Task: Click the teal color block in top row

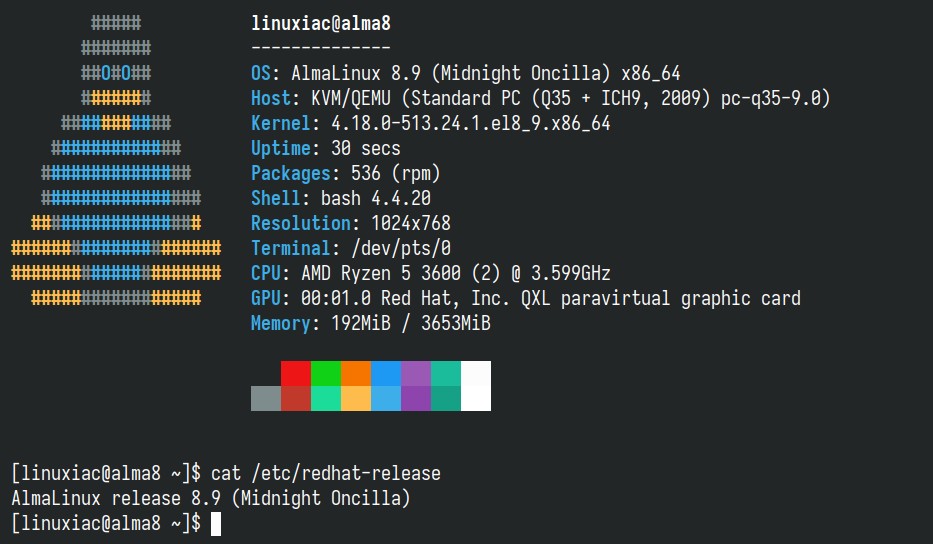Action: pyautogui.click(x=446, y=373)
